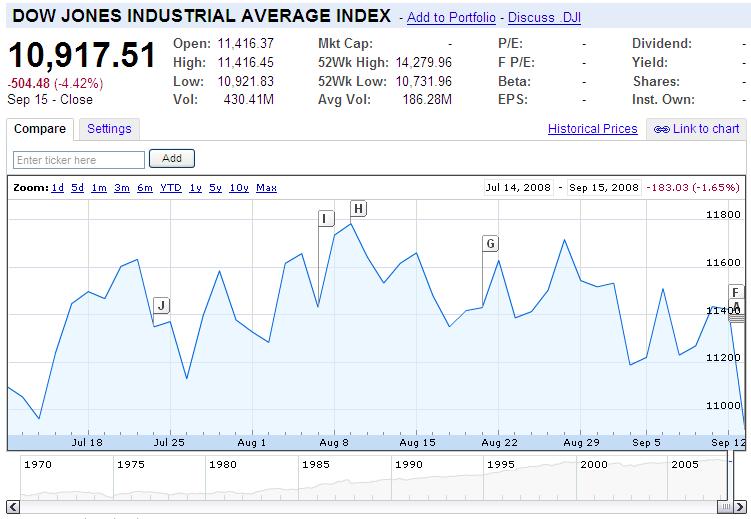This screenshot has height=519, width=751.
Task: Set chart zoom to 5d
Action: tap(77, 188)
